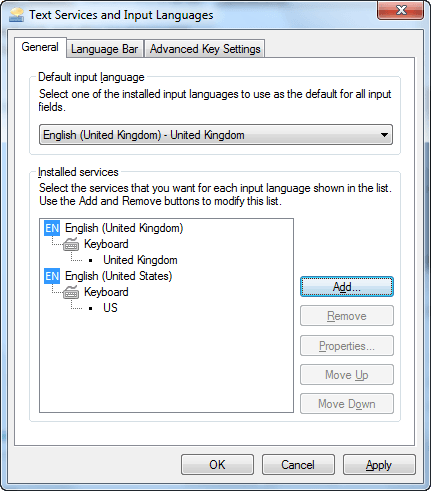Open the default input language dropdown arrow

384,135
